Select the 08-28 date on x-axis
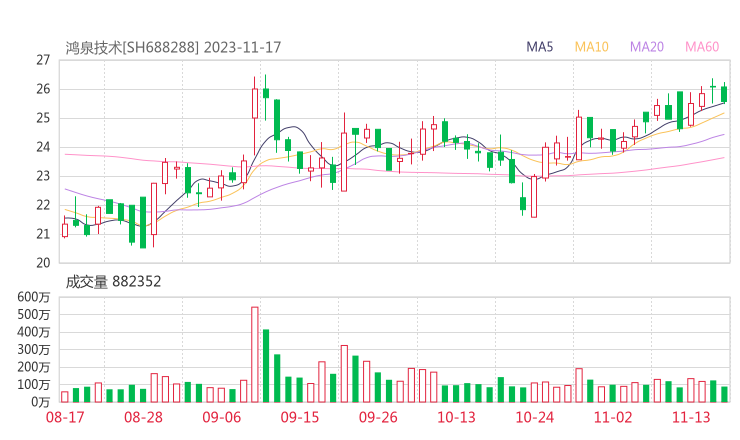 [x=143, y=417]
